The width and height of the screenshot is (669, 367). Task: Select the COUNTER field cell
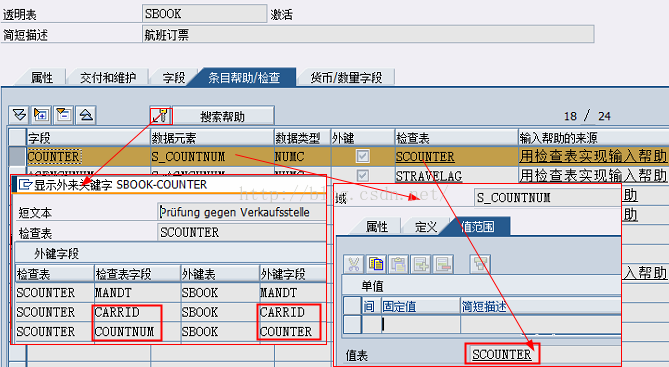click(88, 157)
